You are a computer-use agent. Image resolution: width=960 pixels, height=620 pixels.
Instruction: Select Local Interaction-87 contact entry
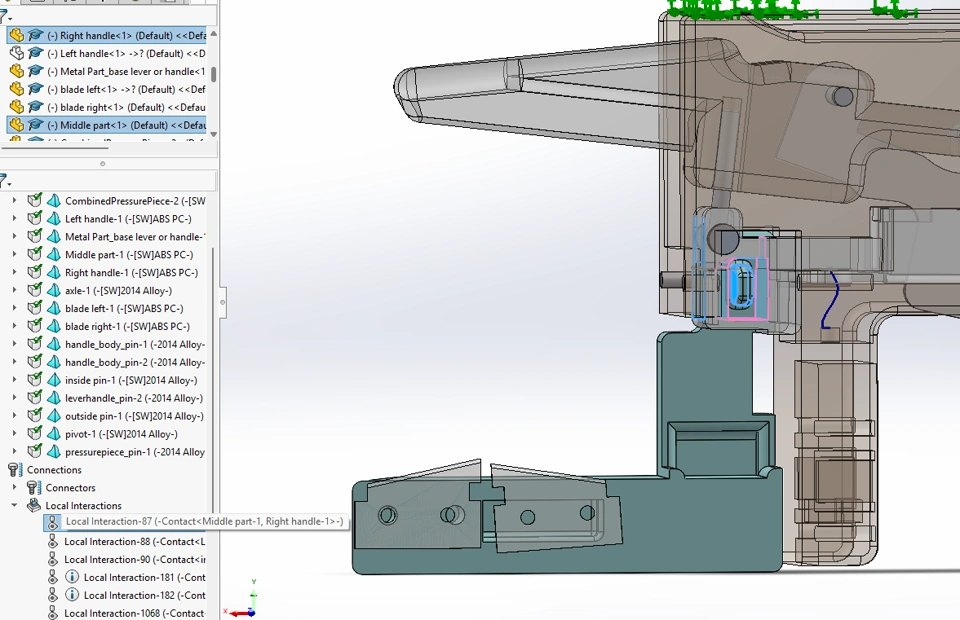coord(204,521)
